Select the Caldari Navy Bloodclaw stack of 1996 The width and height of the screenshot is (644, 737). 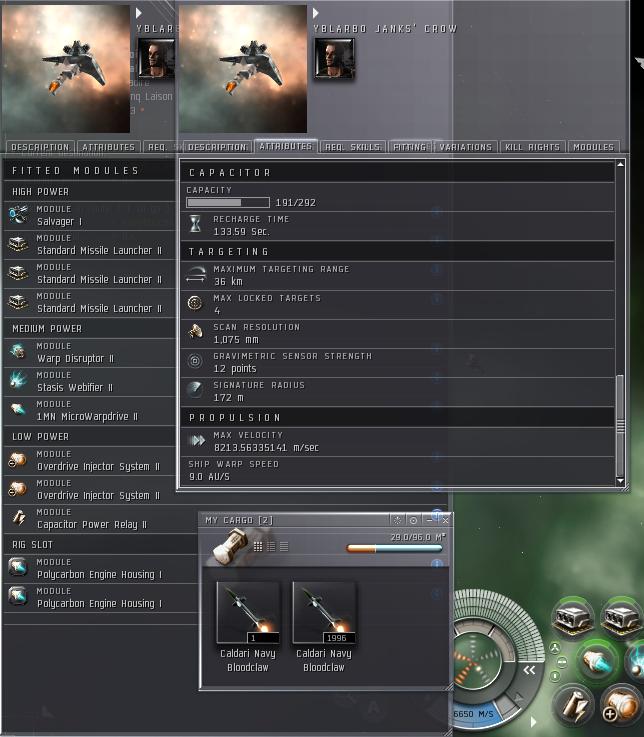pyautogui.click(x=323, y=612)
